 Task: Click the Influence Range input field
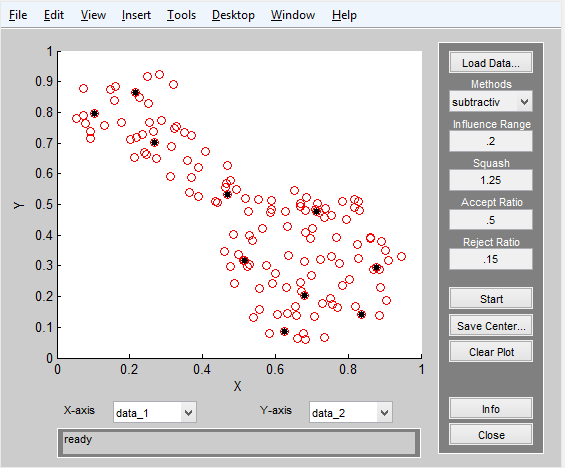pos(491,141)
